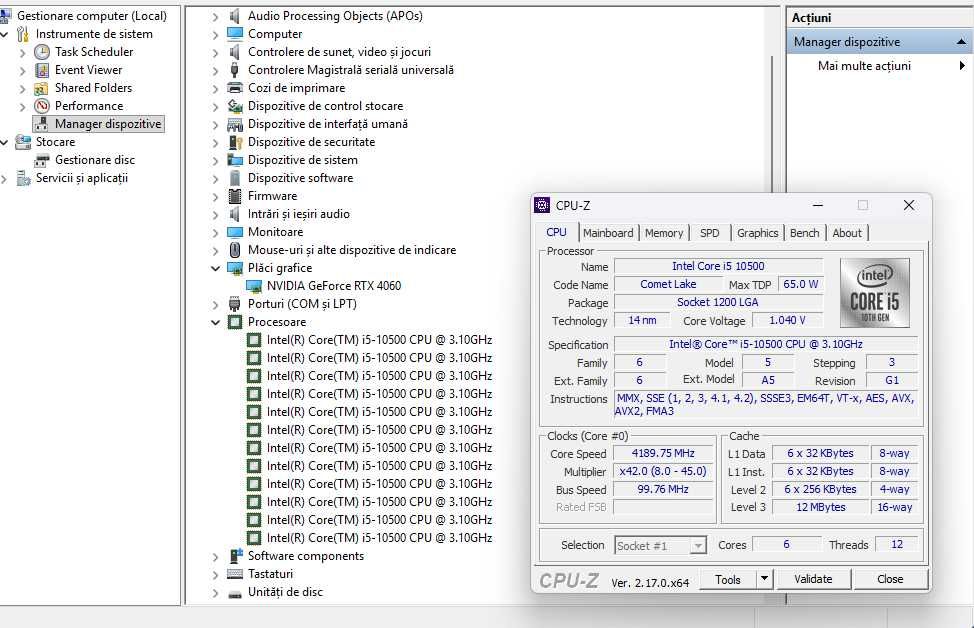Click the NVIDIA GeForce RTX 4060 adapter icon
The image size is (974, 628).
click(x=254, y=286)
